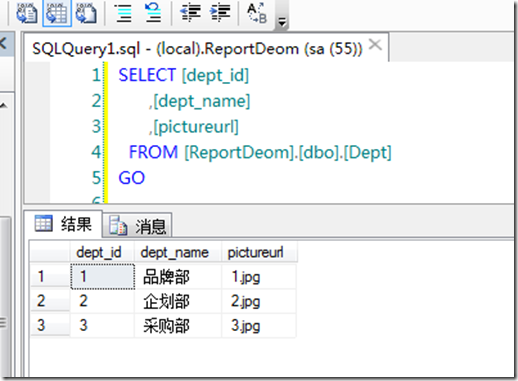Viewport: 518px width, 381px height.
Task: Open toolbar options dropdown arrow
Action: (x=282, y=22)
